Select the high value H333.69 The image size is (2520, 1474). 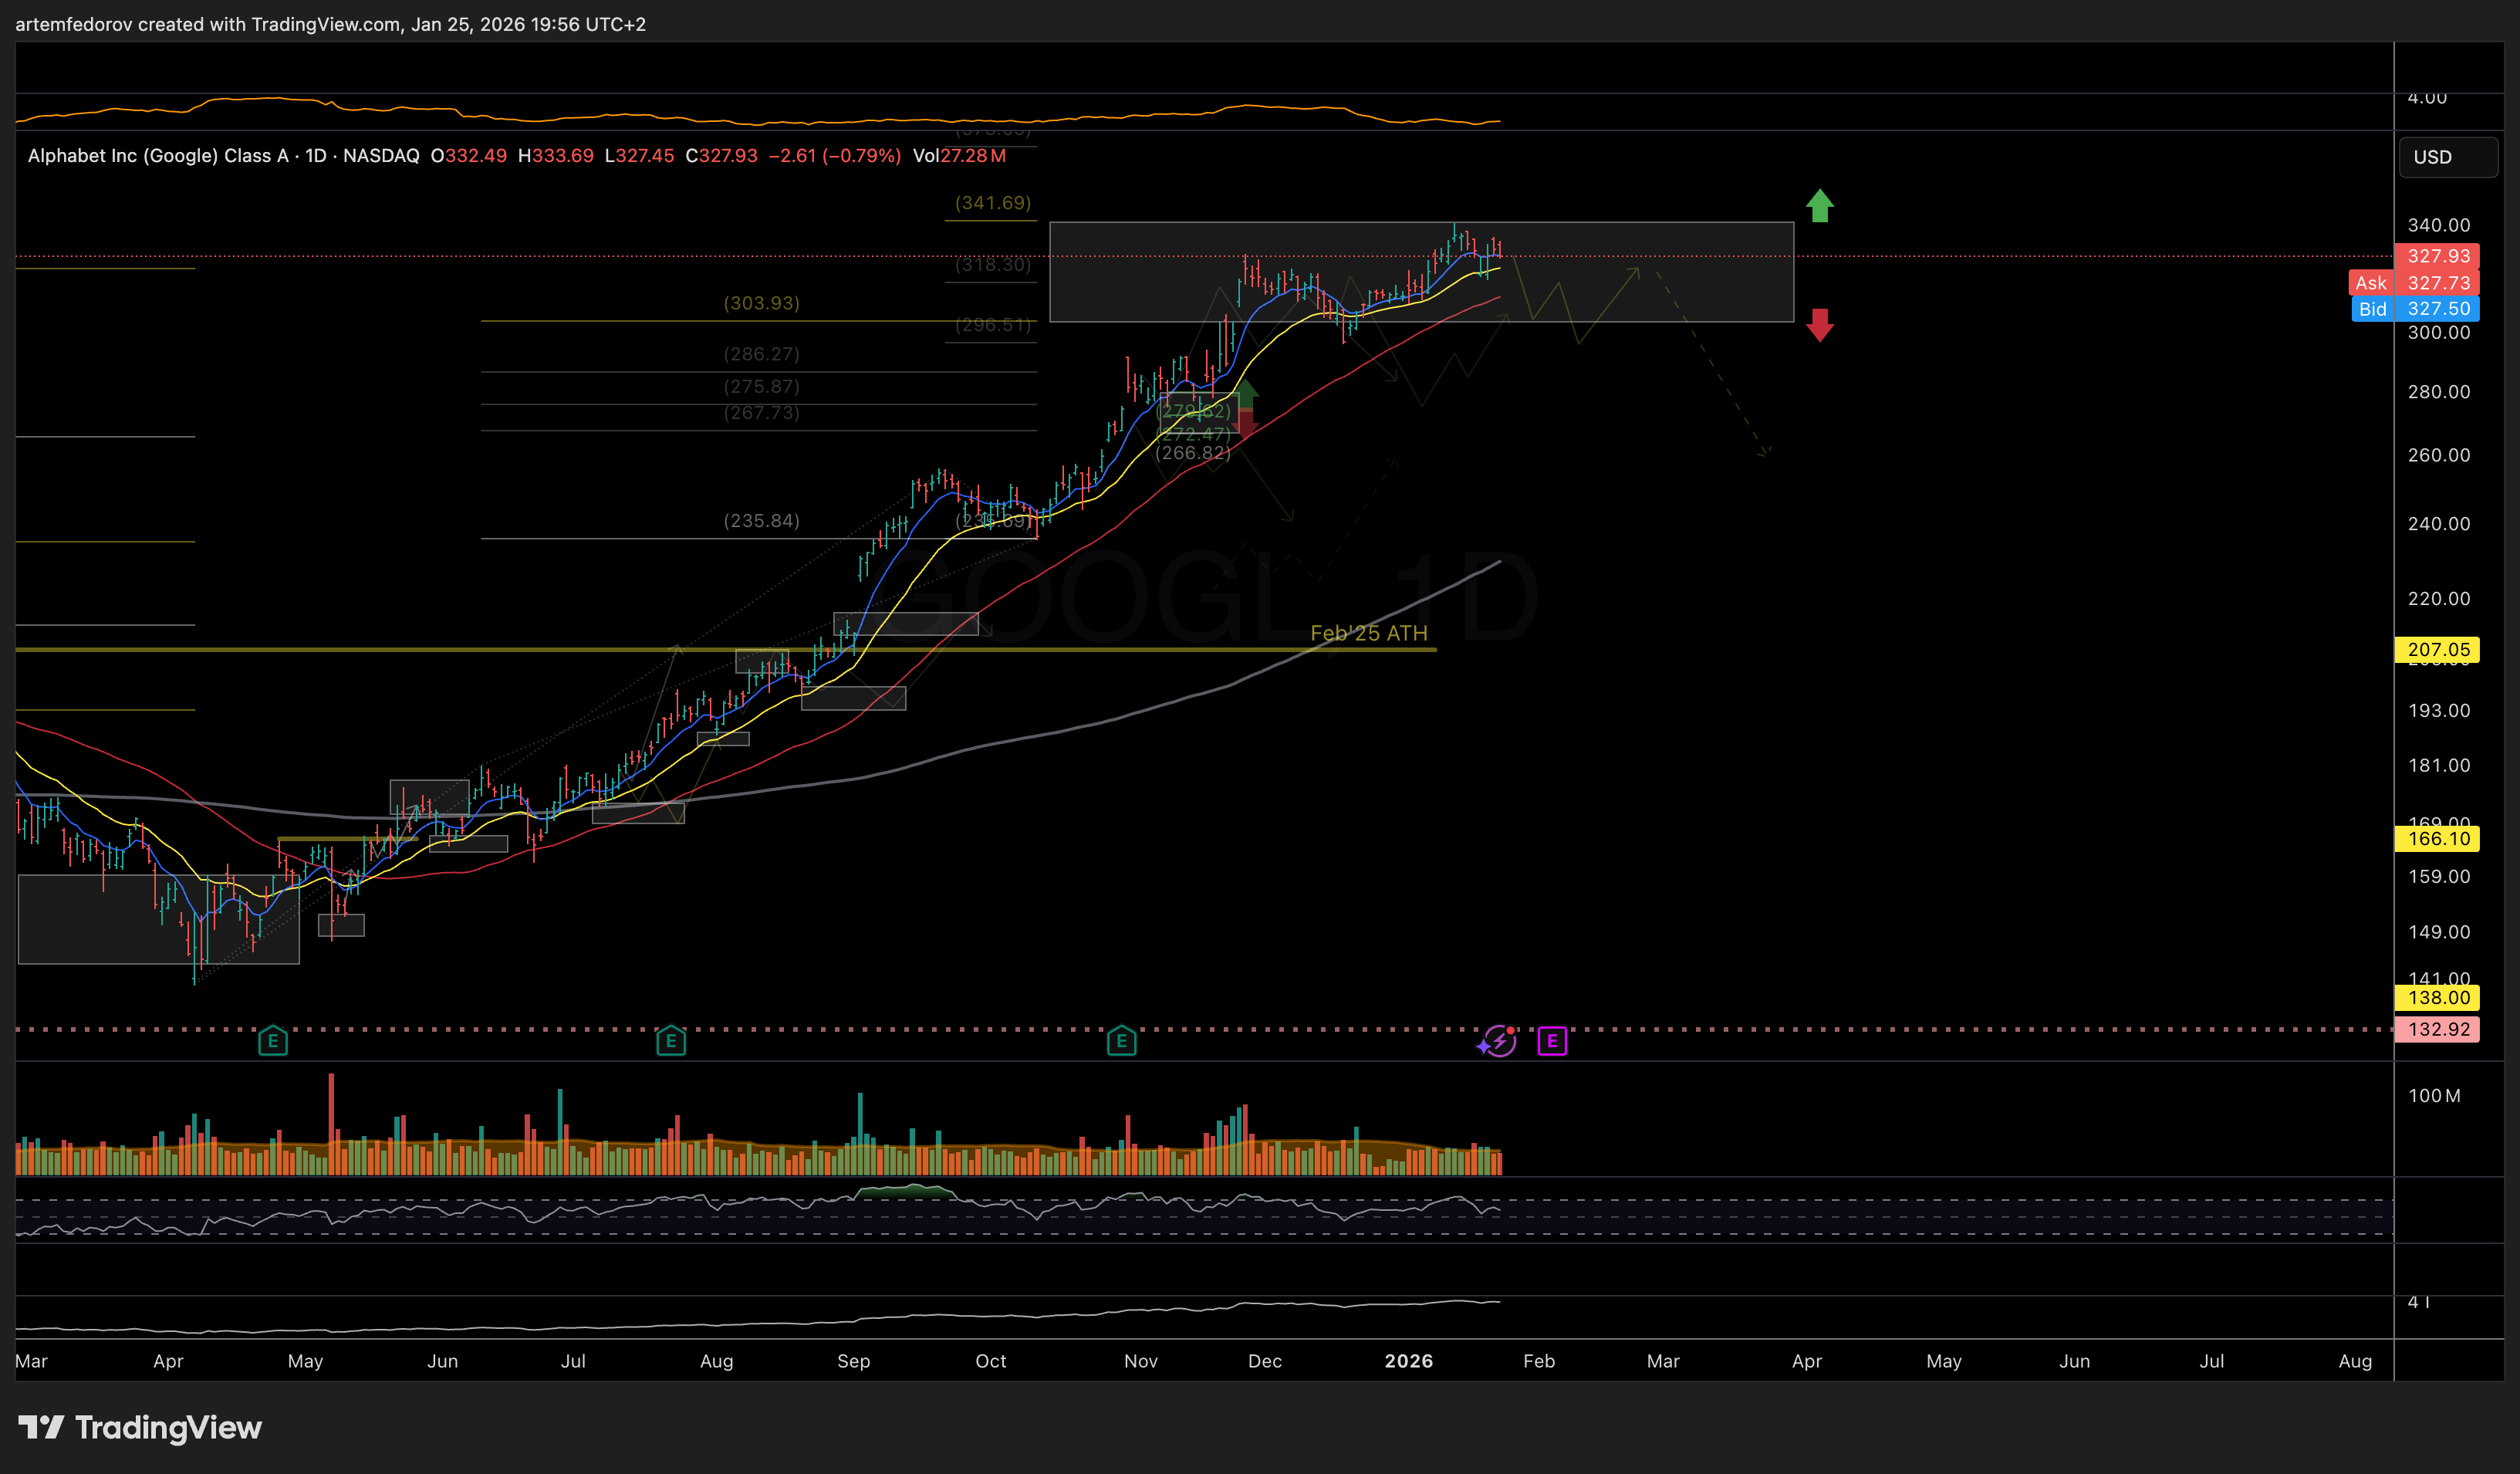coord(556,156)
